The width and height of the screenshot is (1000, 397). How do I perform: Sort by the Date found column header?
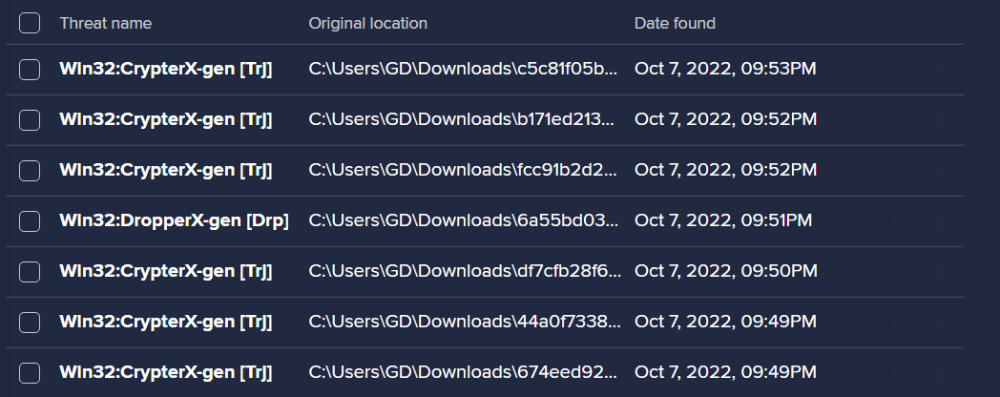click(x=675, y=24)
